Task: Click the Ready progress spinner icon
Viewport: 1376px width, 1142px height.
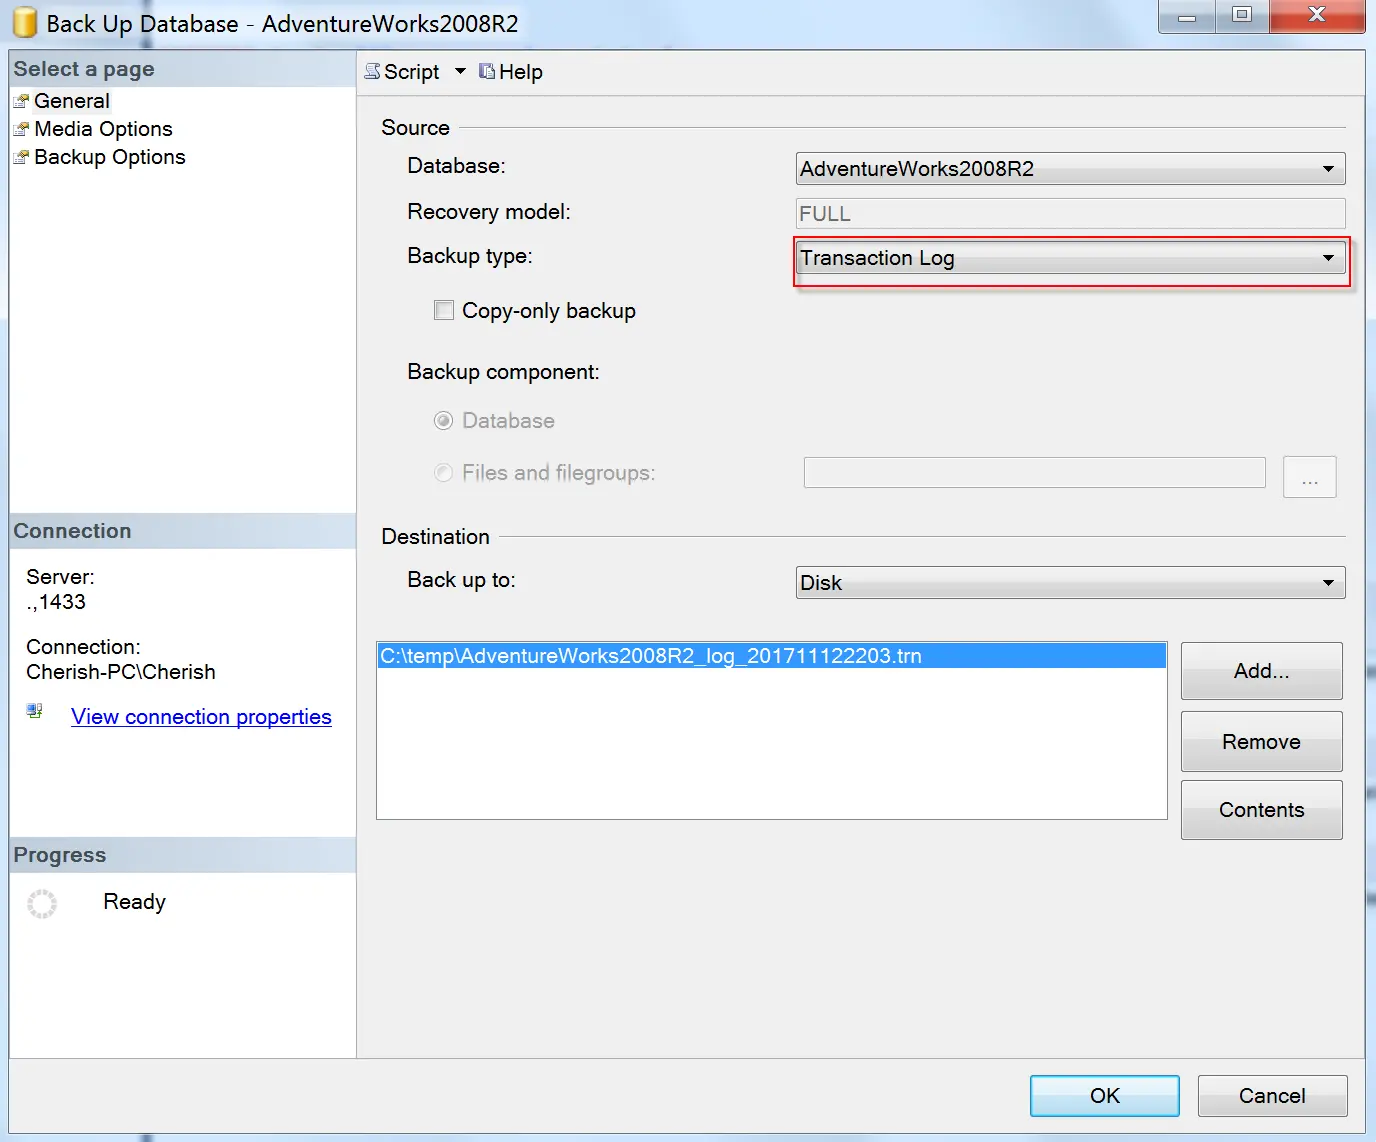Action: pyautogui.click(x=42, y=904)
